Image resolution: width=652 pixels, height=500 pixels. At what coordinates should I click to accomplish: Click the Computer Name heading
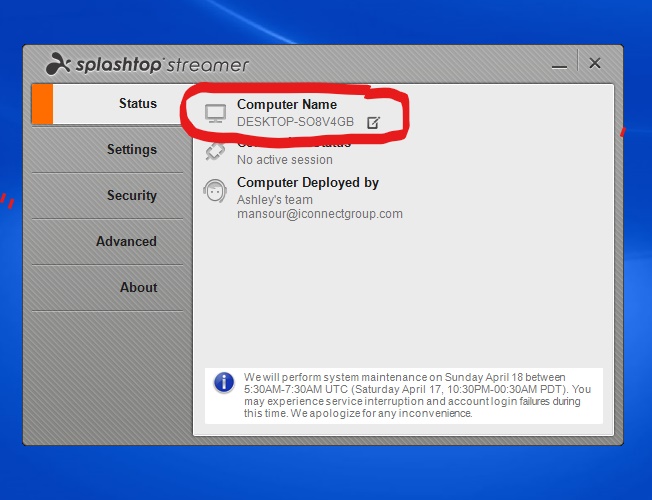pos(287,104)
